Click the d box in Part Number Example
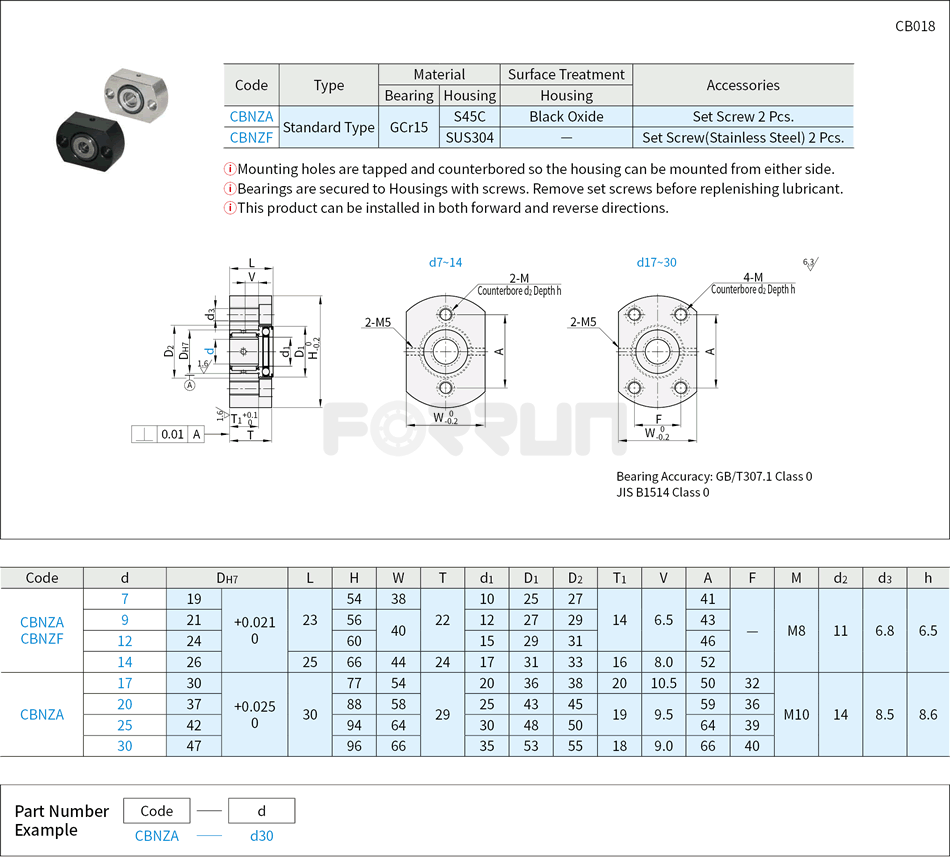Screen dimensions: 950x857 261,810
